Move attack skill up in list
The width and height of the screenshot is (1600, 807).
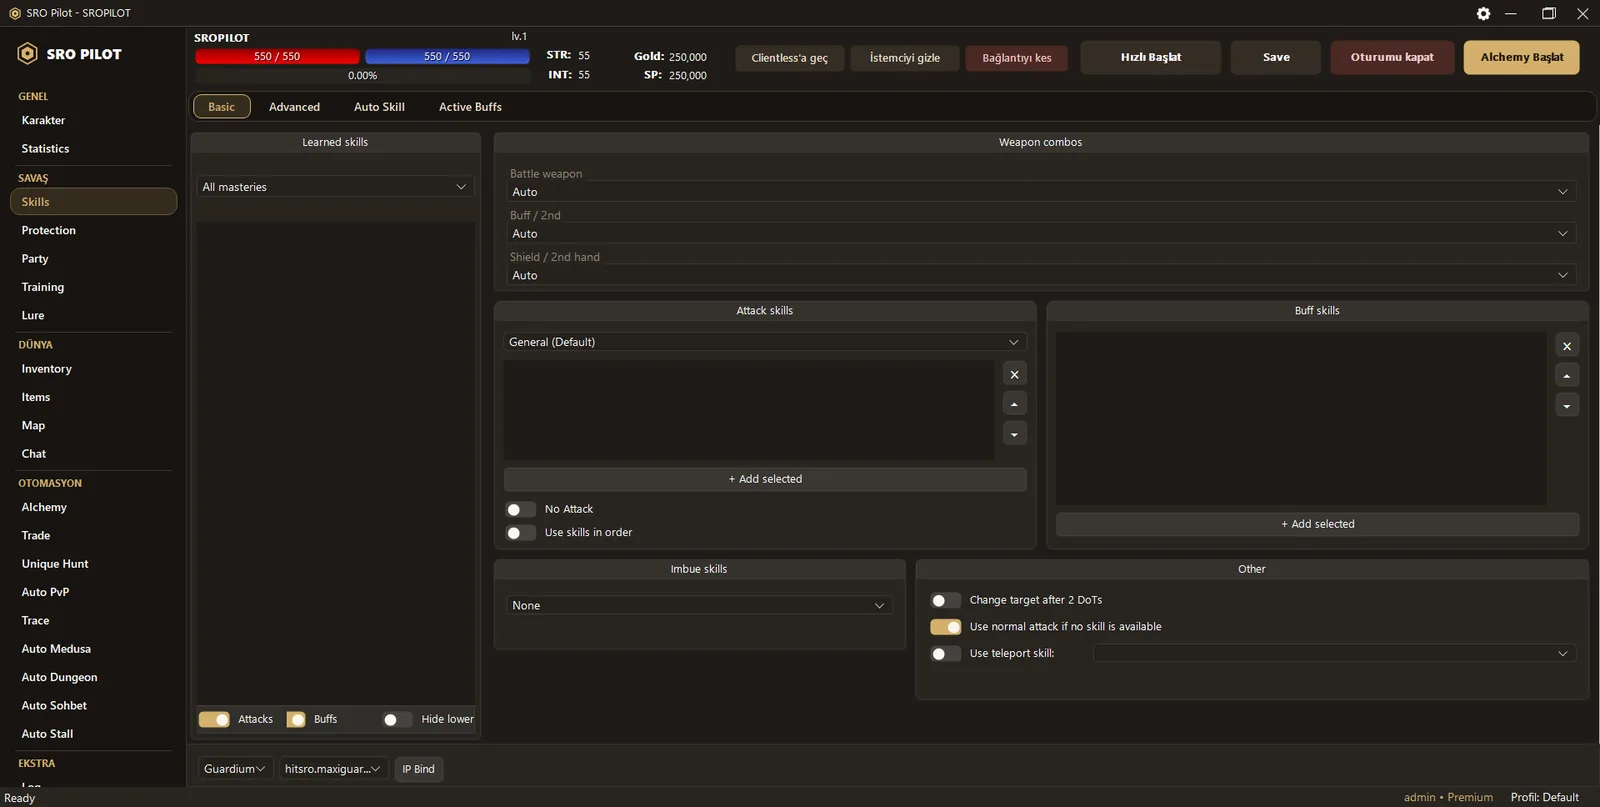1014,404
